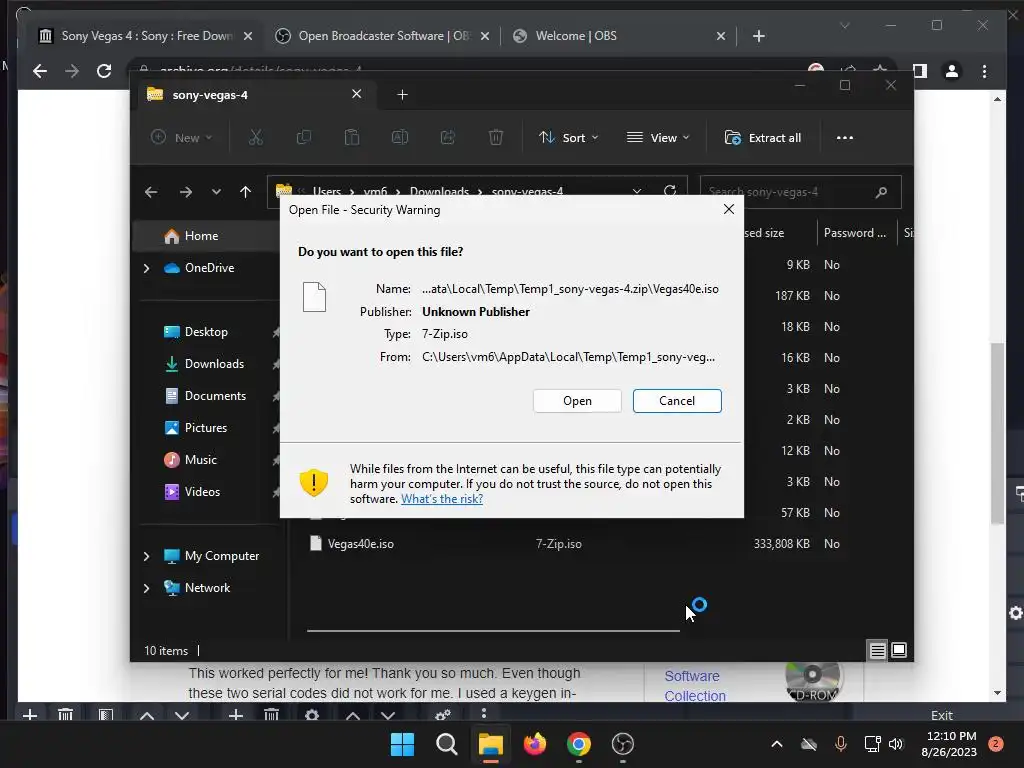The width and height of the screenshot is (1024, 768).
Task: Click the Cut scissors icon in Explorer toolbar
Action: coord(255,138)
